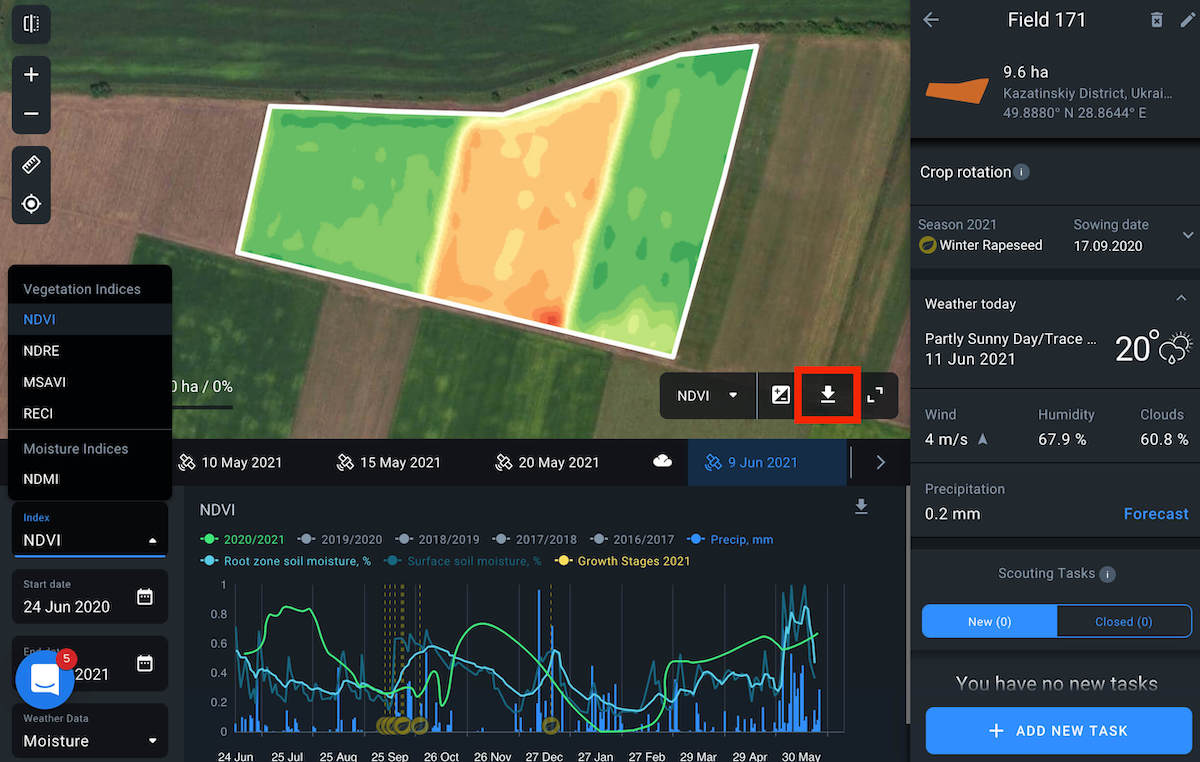Open the NDVI layer dropdown on map
1200x762 pixels.
[707, 395]
